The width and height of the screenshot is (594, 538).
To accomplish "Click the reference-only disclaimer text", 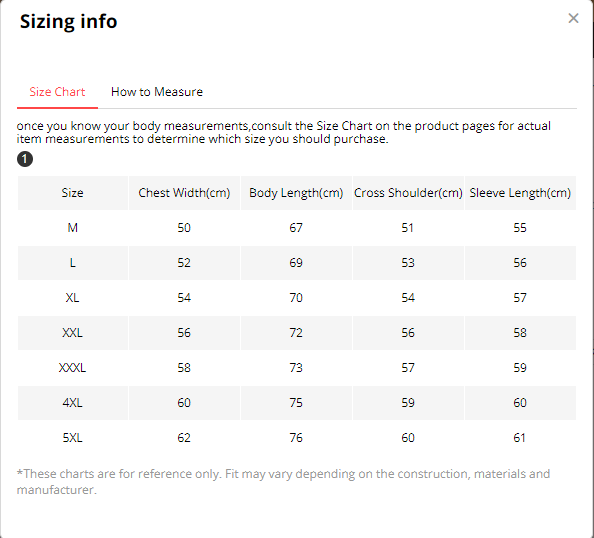I will tap(283, 482).
